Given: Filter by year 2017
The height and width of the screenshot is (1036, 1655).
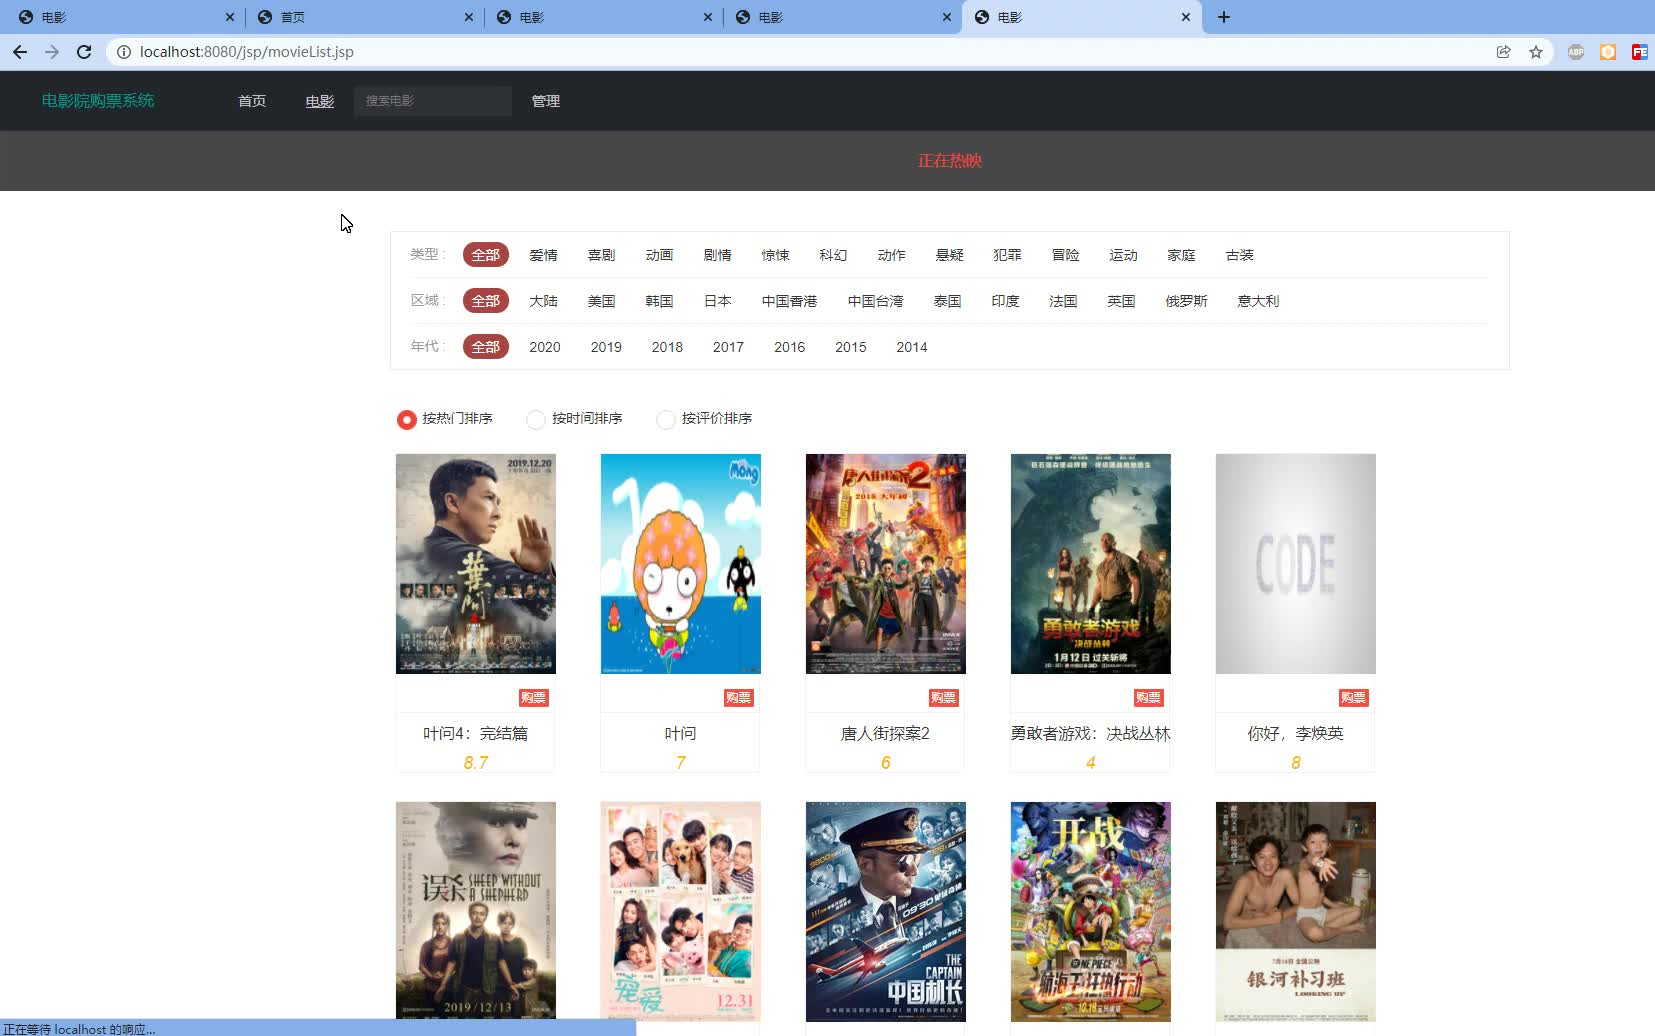Looking at the screenshot, I should coord(728,347).
